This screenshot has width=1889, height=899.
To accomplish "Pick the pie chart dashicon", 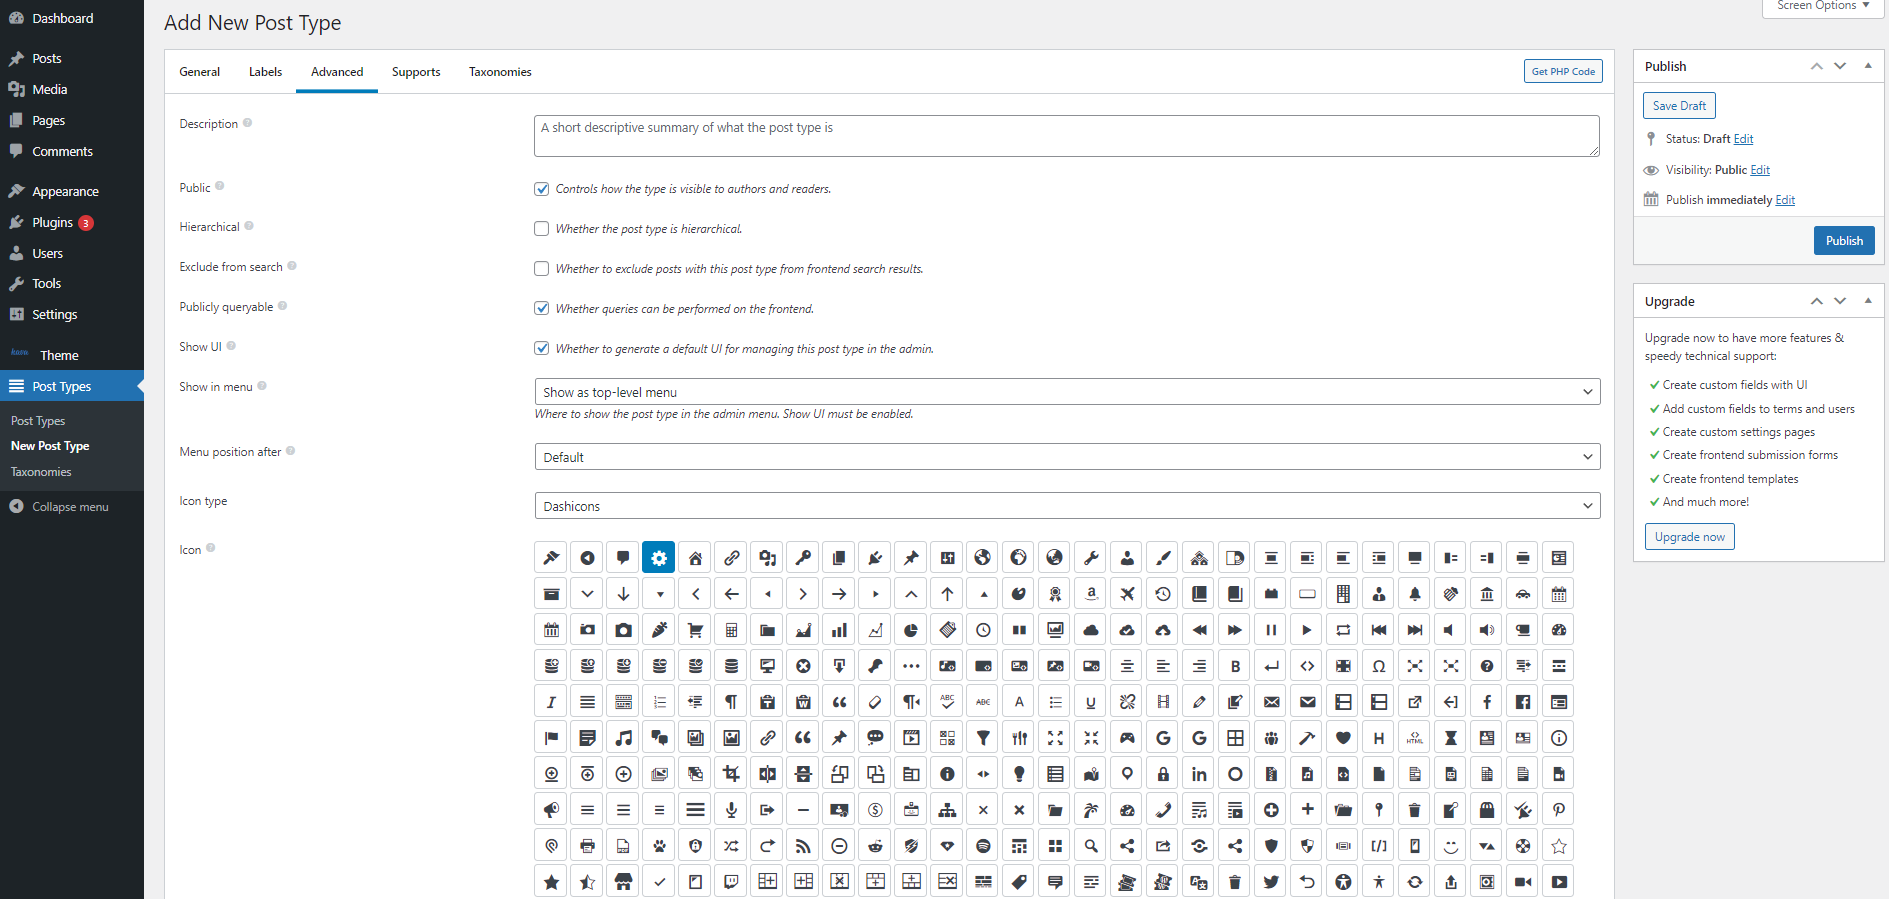I will click(x=911, y=630).
